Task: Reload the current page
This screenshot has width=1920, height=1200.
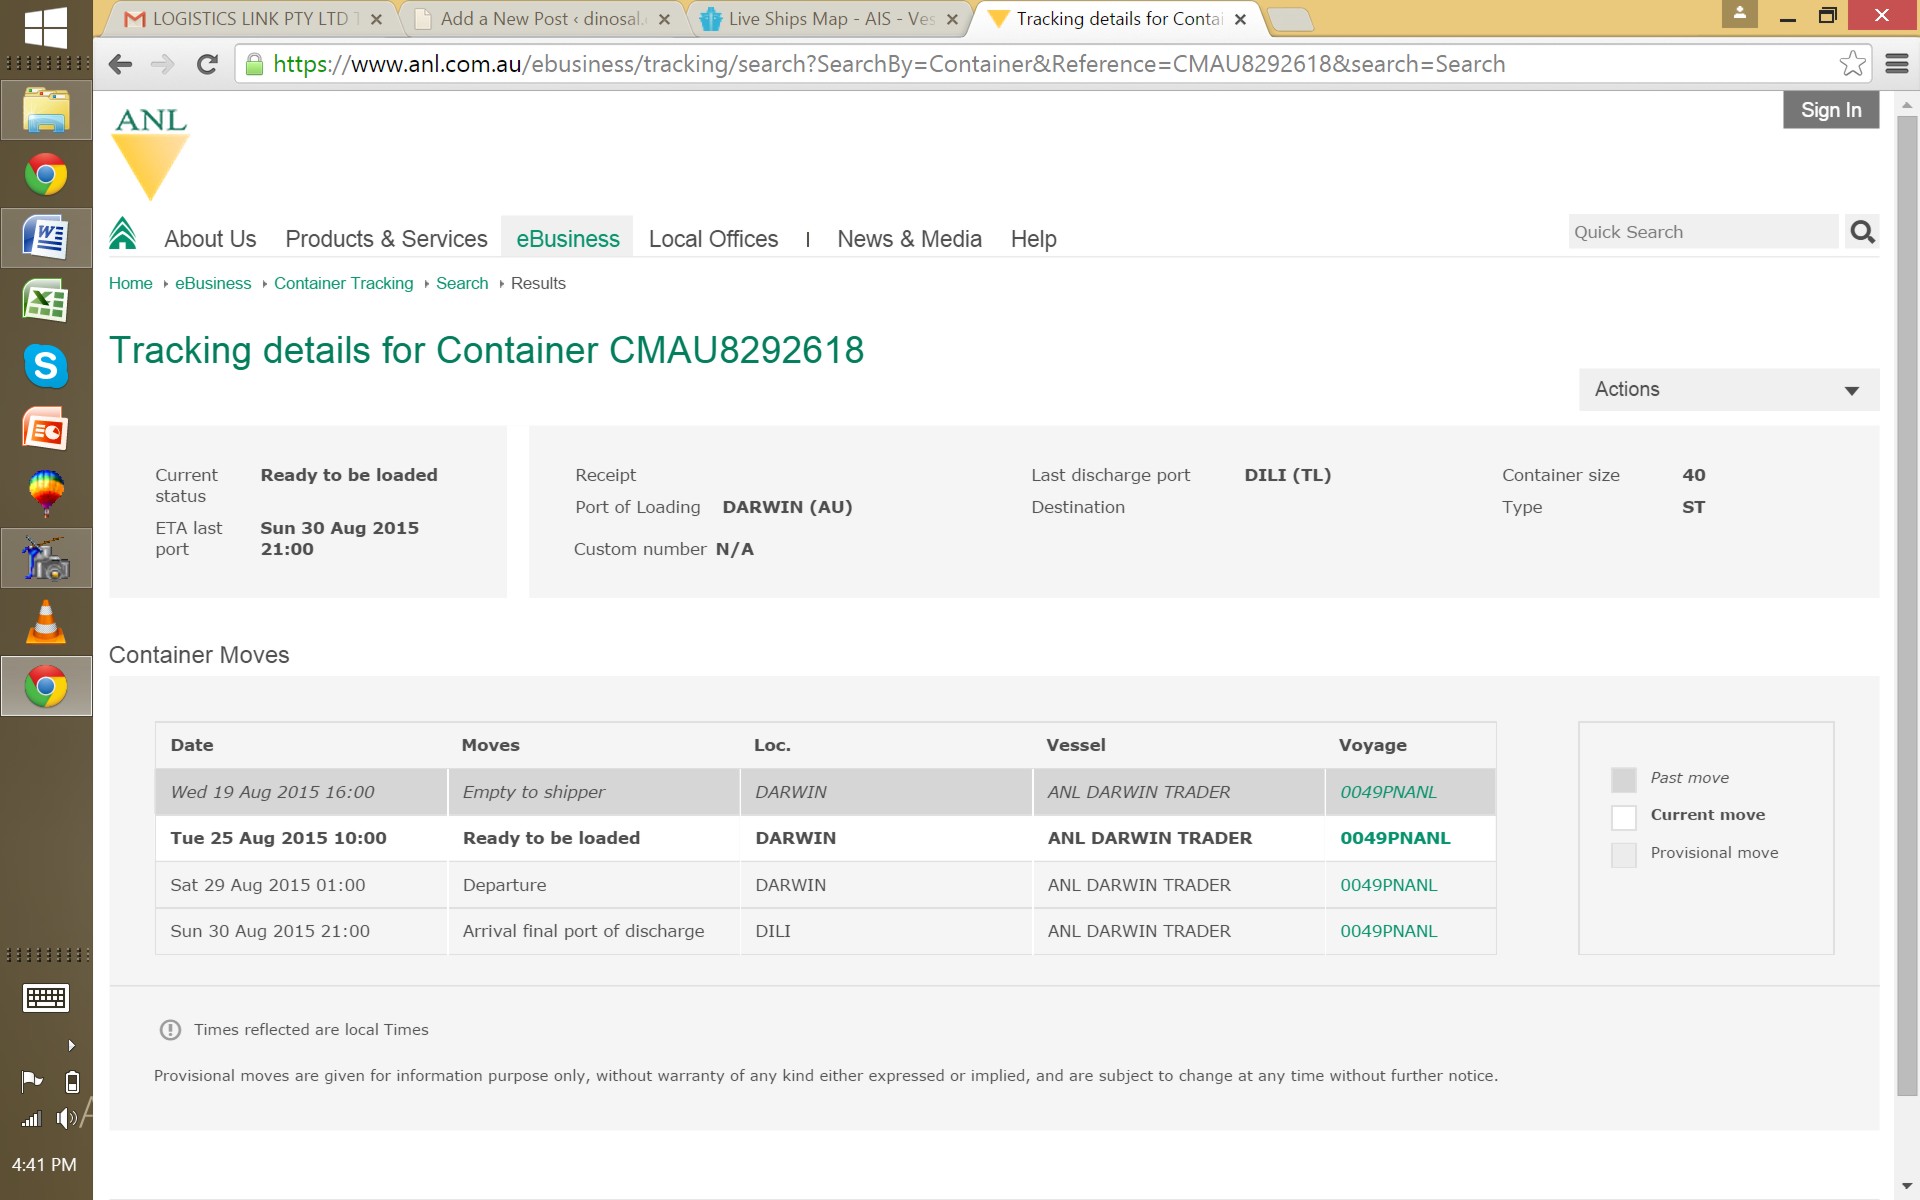Action: pyautogui.click(x=207, y=64)
